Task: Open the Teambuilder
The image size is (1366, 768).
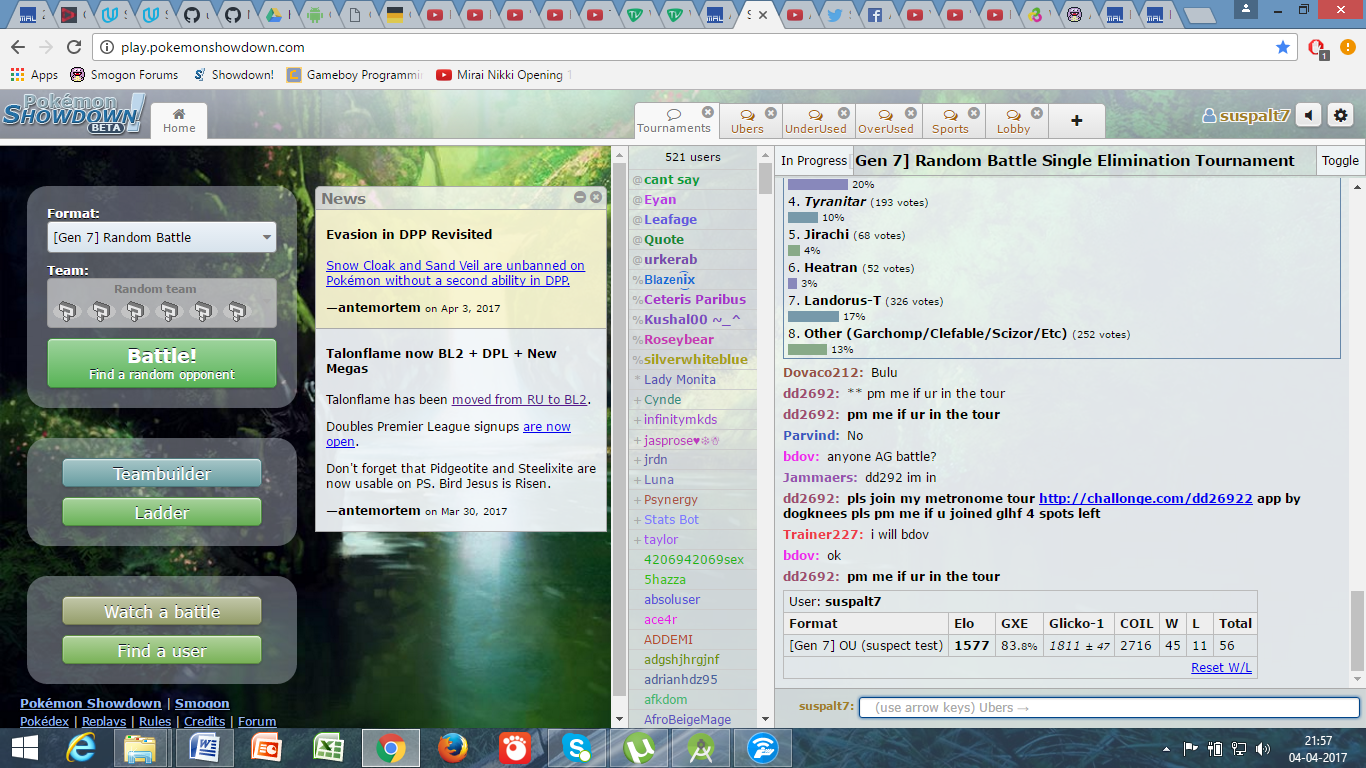Action: (x=162, y=474)
